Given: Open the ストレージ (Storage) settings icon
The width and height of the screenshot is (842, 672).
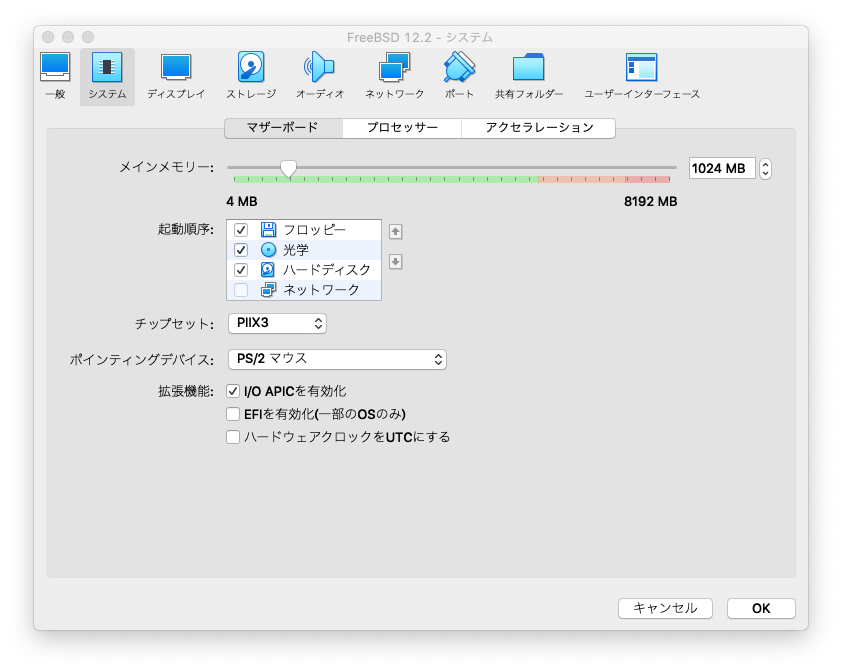Looking at the screenshot, I should [251, 76].
